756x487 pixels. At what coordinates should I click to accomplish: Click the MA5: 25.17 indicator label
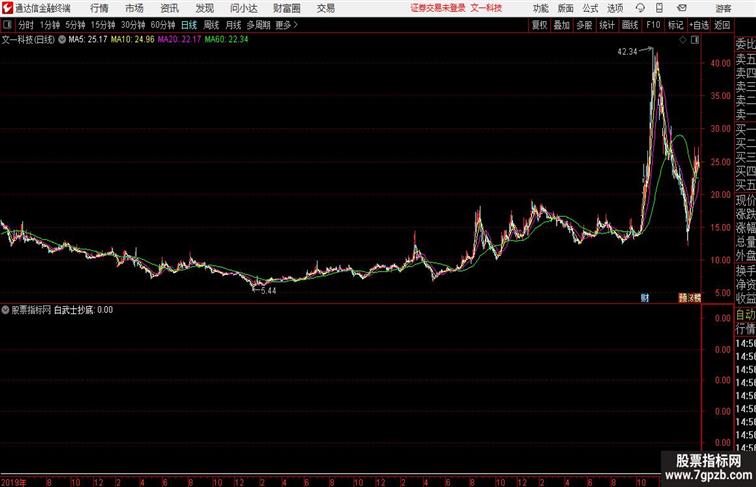[x=88, y=40]
